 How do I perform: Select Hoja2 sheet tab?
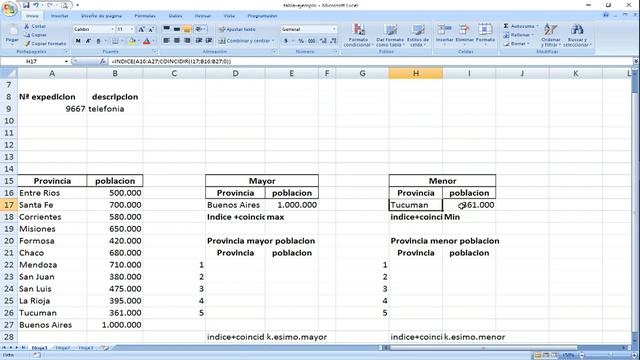pyautogui.click(x=62, y=348)
